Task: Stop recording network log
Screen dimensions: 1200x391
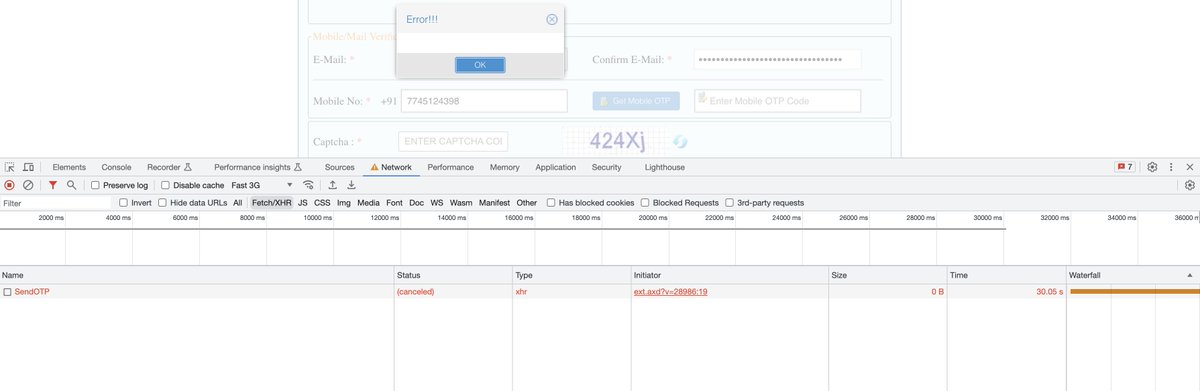Action: (10, 185)
